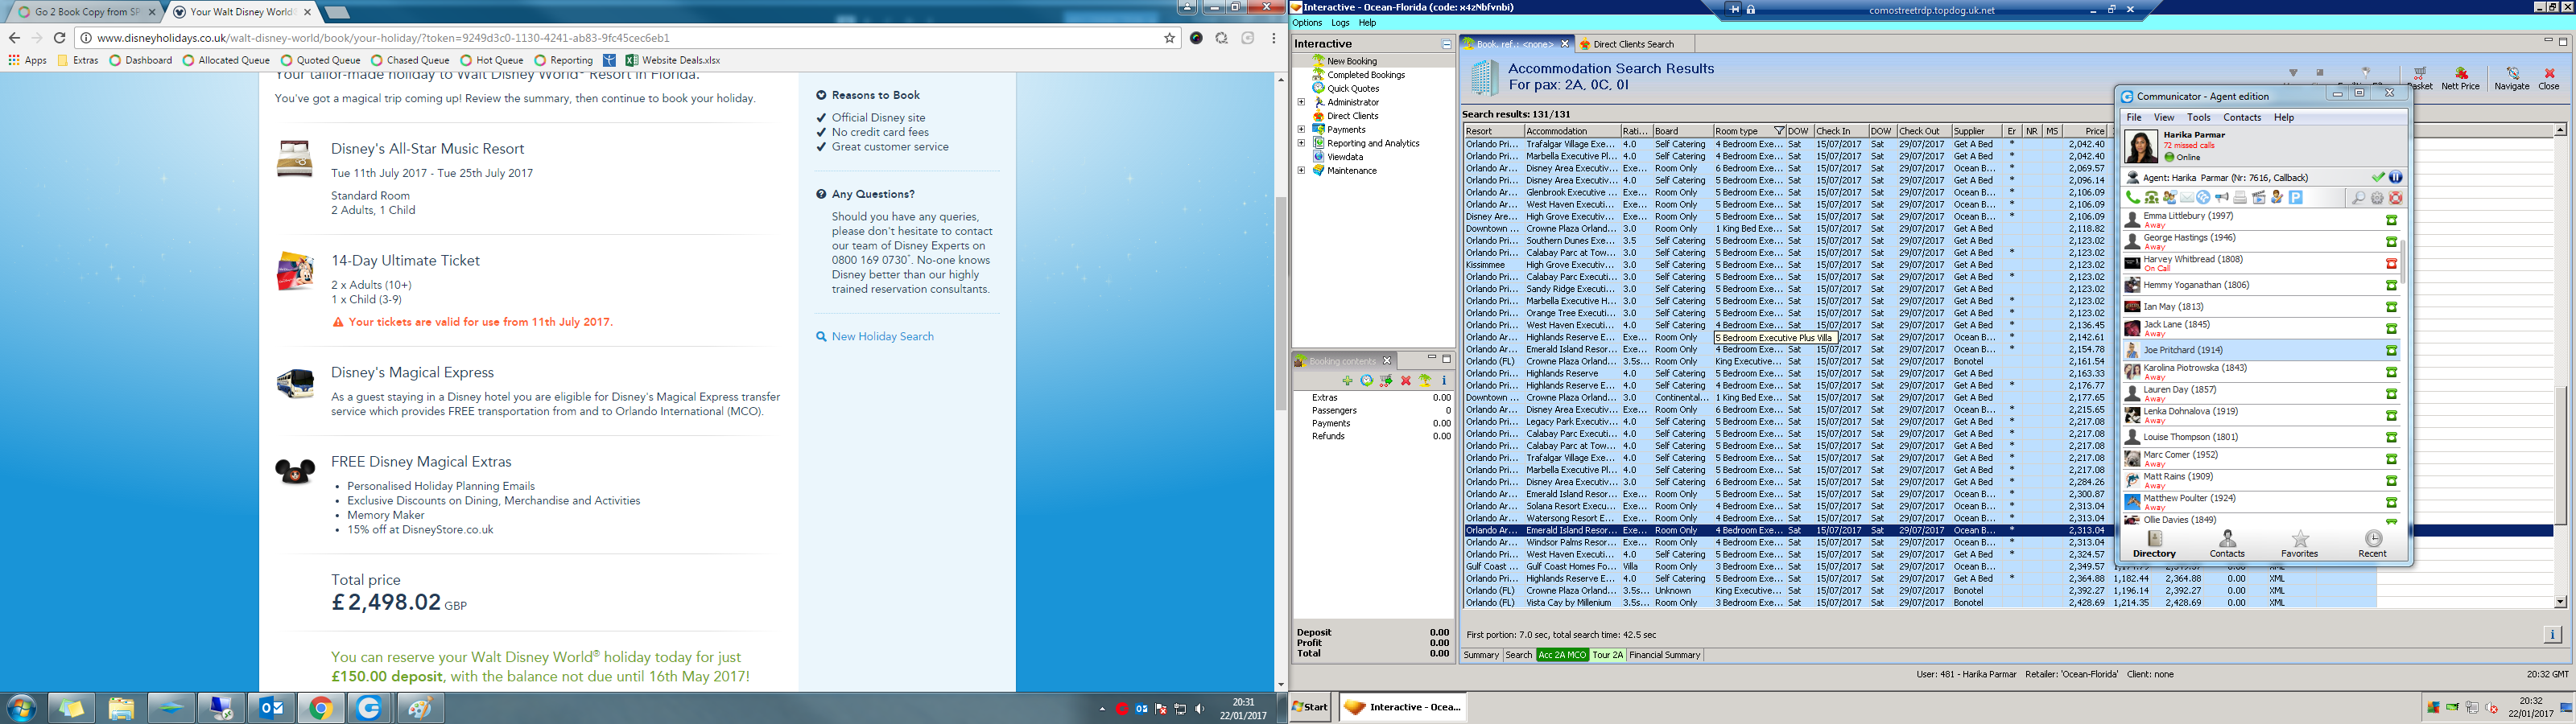Click the red Close toolbar icon in Interactive
This screenshot has width=2576, height=724.
click(2549, 79)
